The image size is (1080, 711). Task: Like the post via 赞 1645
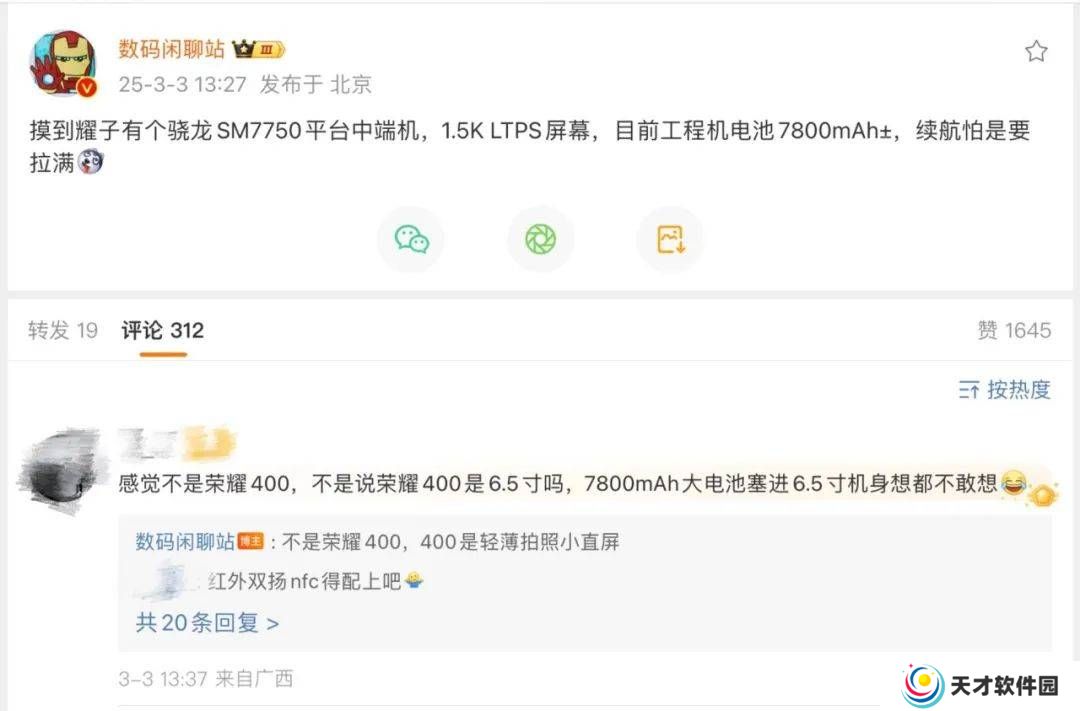point(1014,330)
